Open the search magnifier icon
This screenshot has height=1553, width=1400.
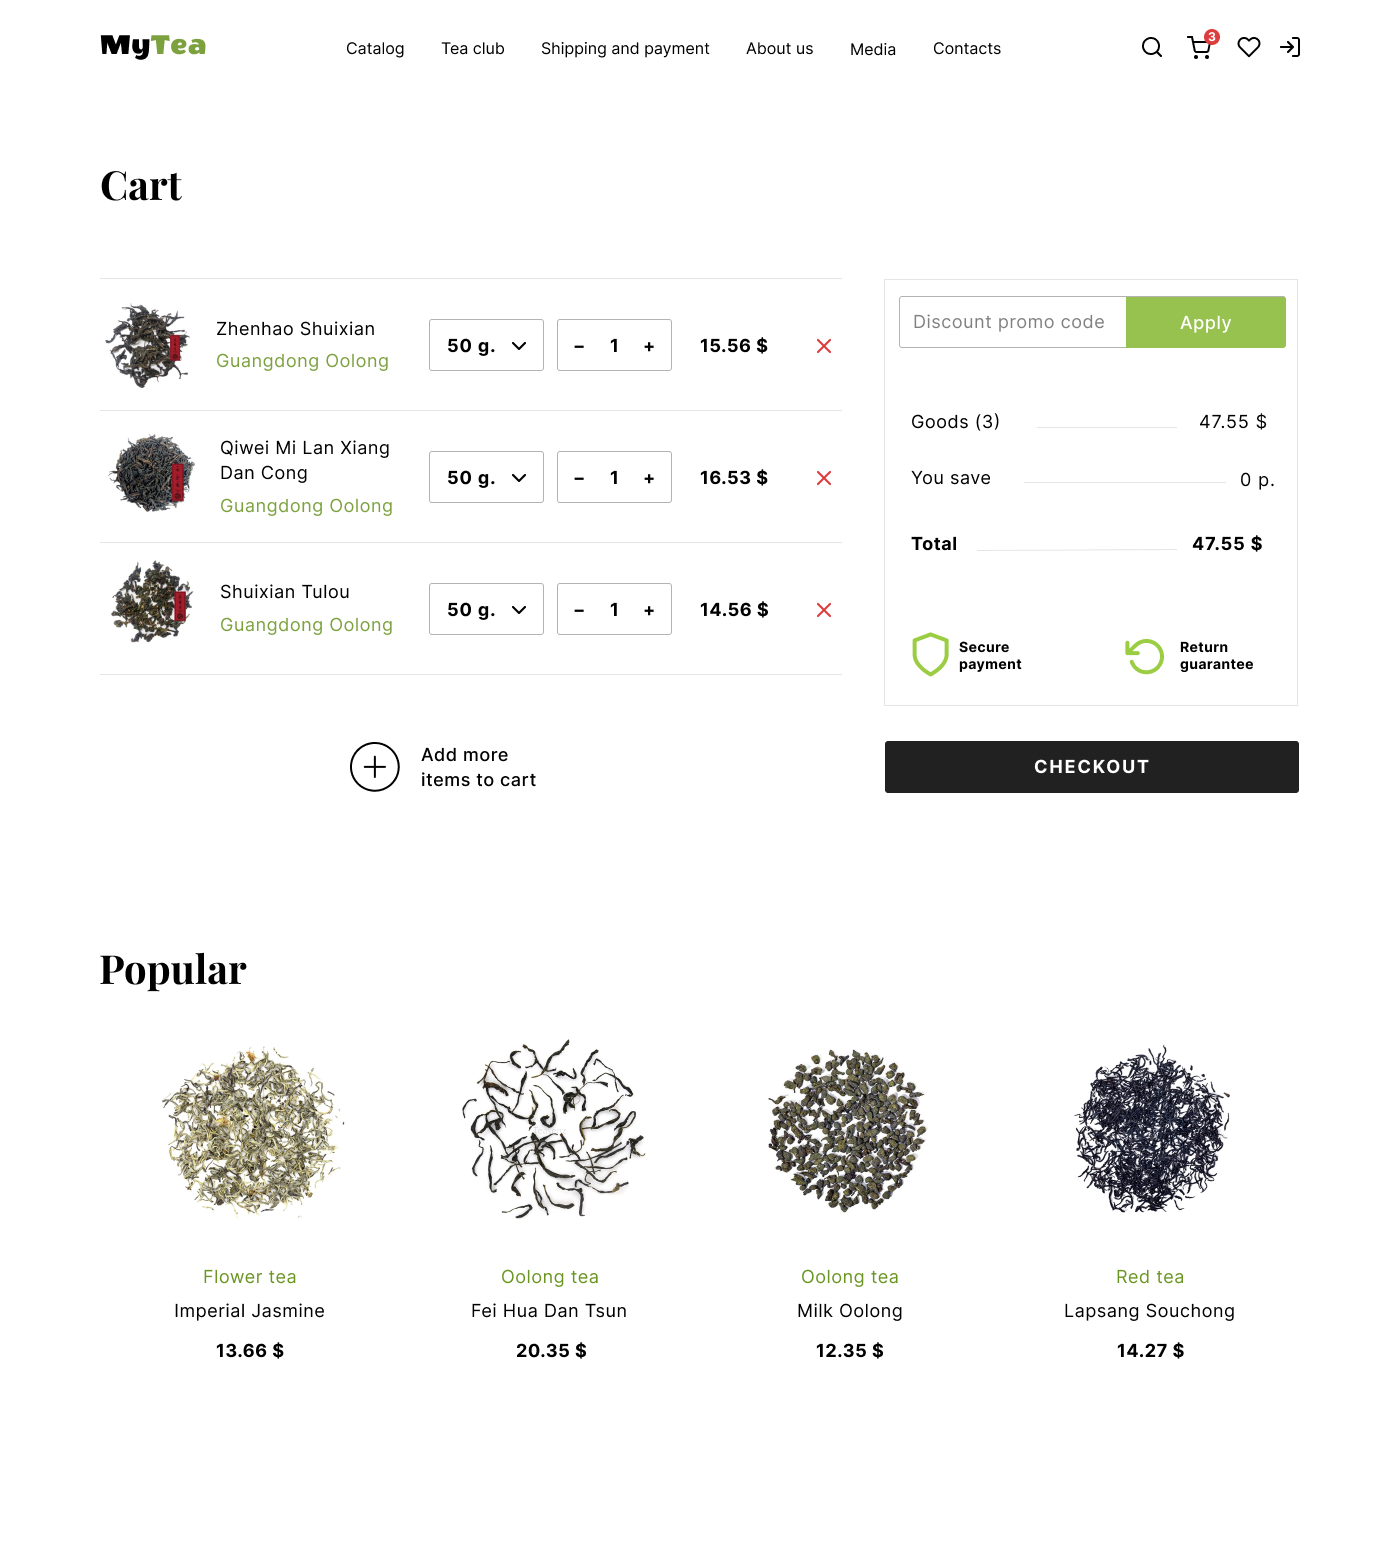tap(1152, 47)
